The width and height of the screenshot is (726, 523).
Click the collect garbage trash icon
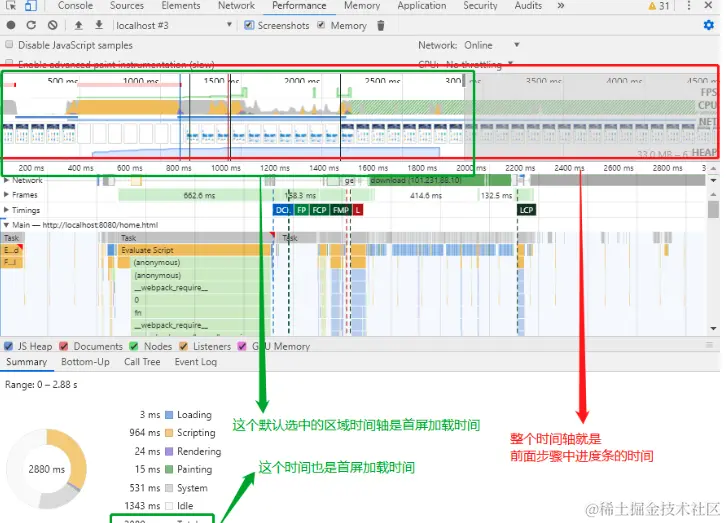coord(381,26)
